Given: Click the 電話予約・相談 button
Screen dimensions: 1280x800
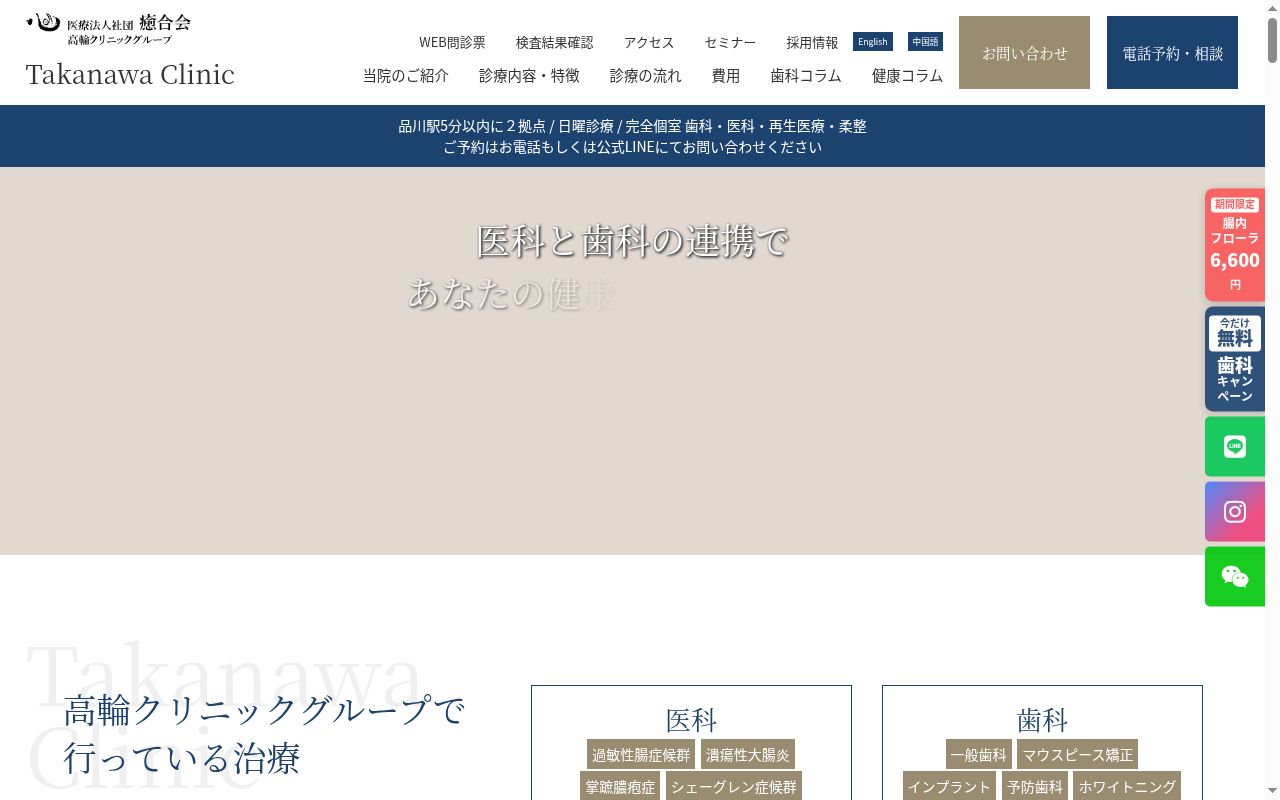Looking at the screenshot, I should [x=1172, y=53].
